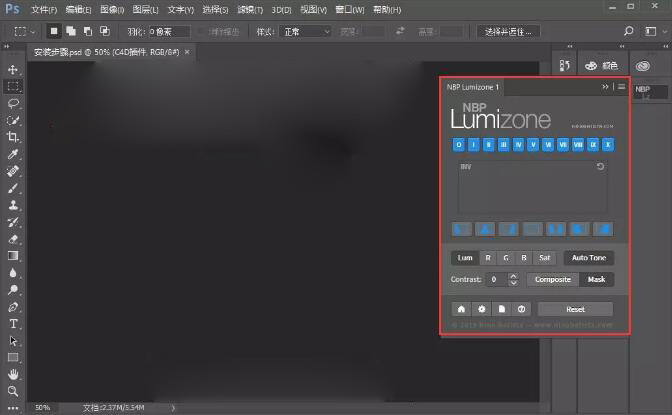Select the Path Selection tool
672x415 pixels.
[13, 341]
